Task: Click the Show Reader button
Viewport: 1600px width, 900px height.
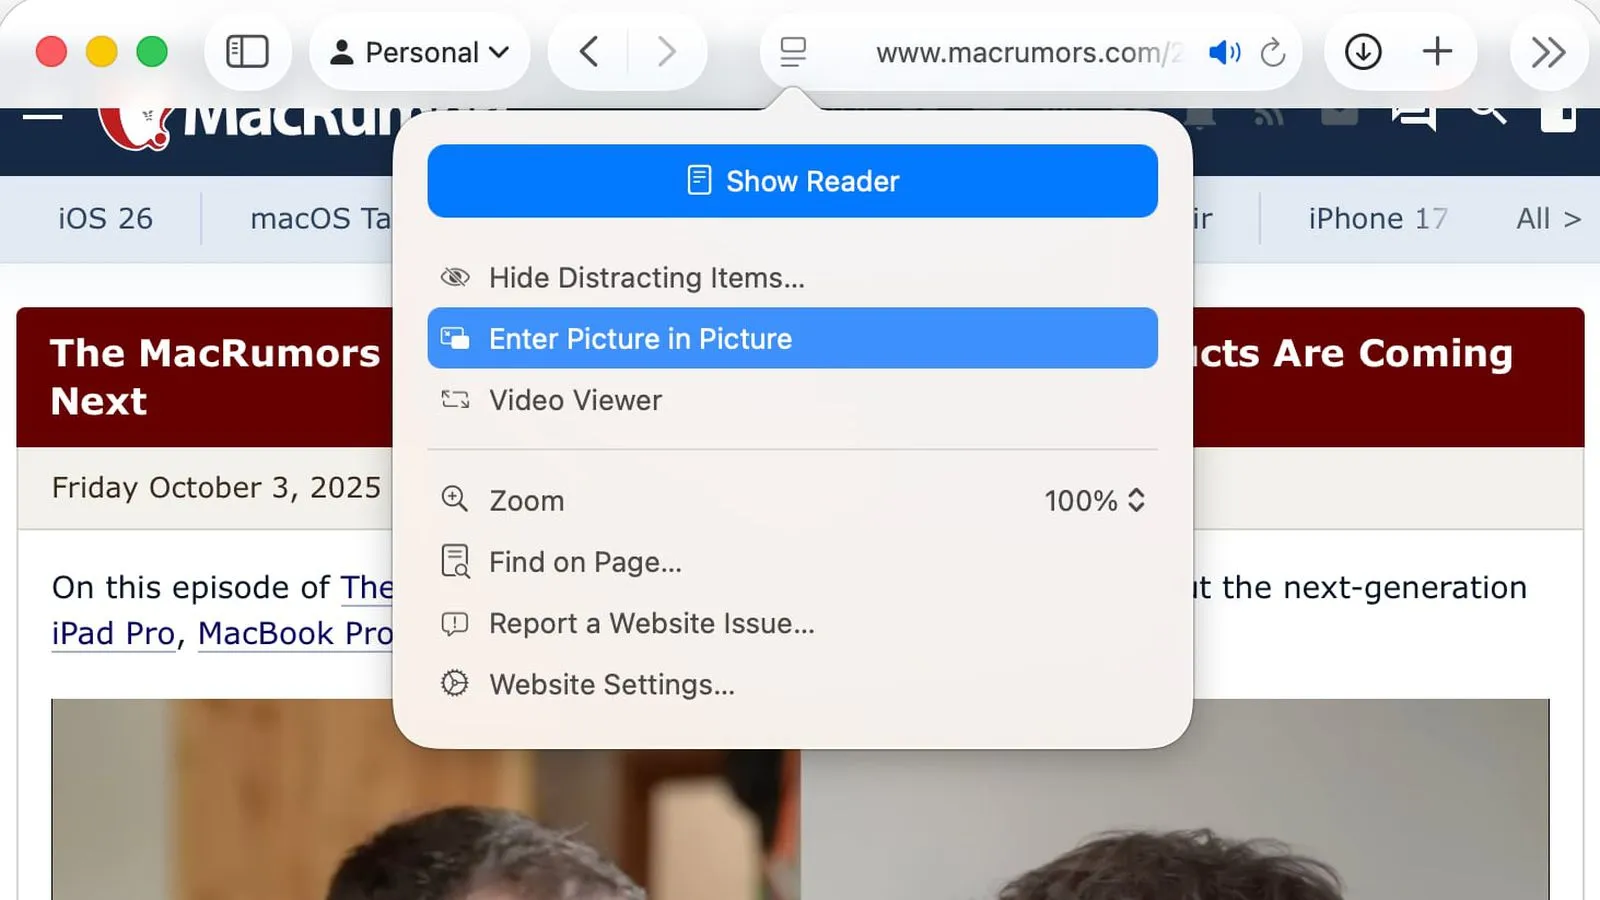Action: [x=792, y=181]
